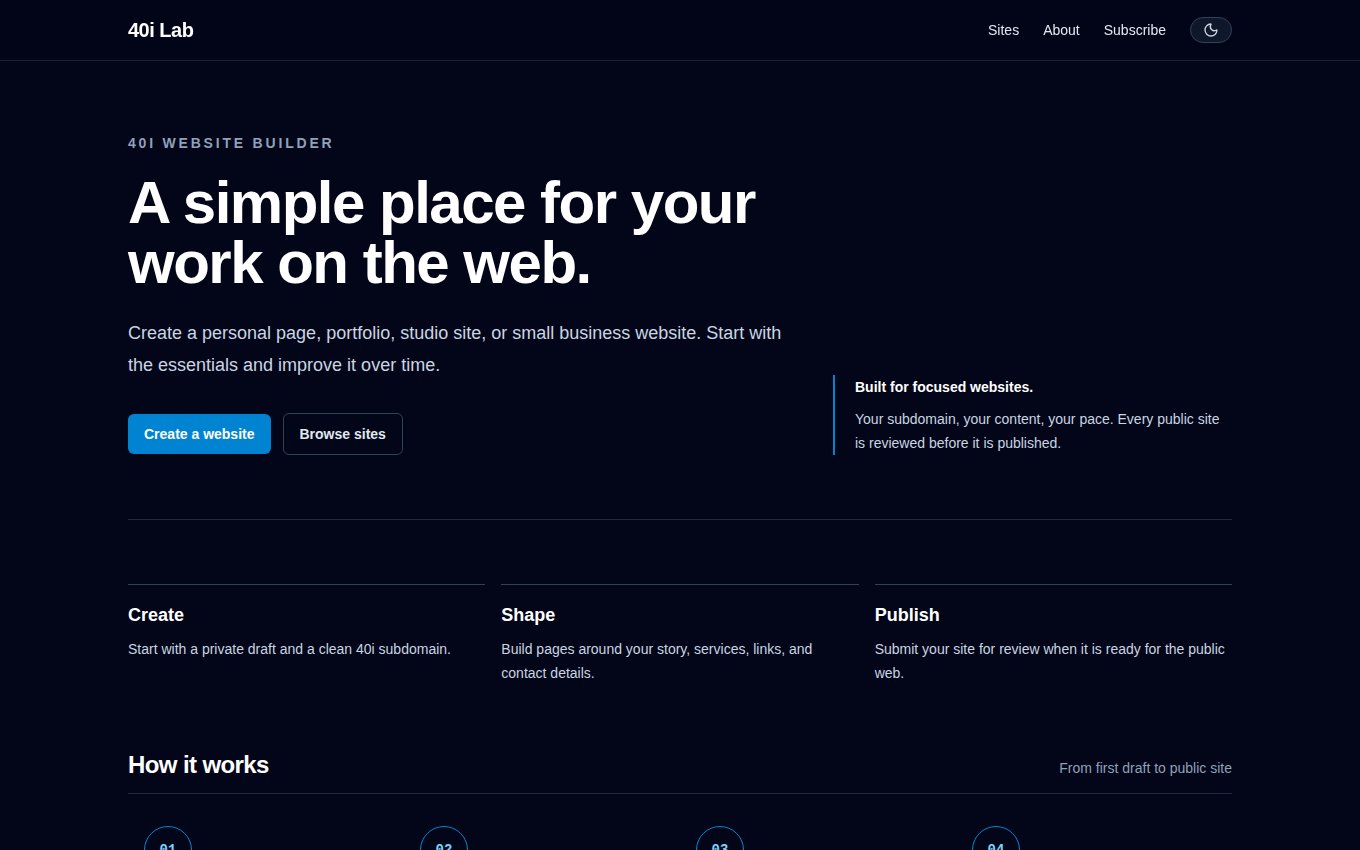Go to the About page

pos(1061,30)
